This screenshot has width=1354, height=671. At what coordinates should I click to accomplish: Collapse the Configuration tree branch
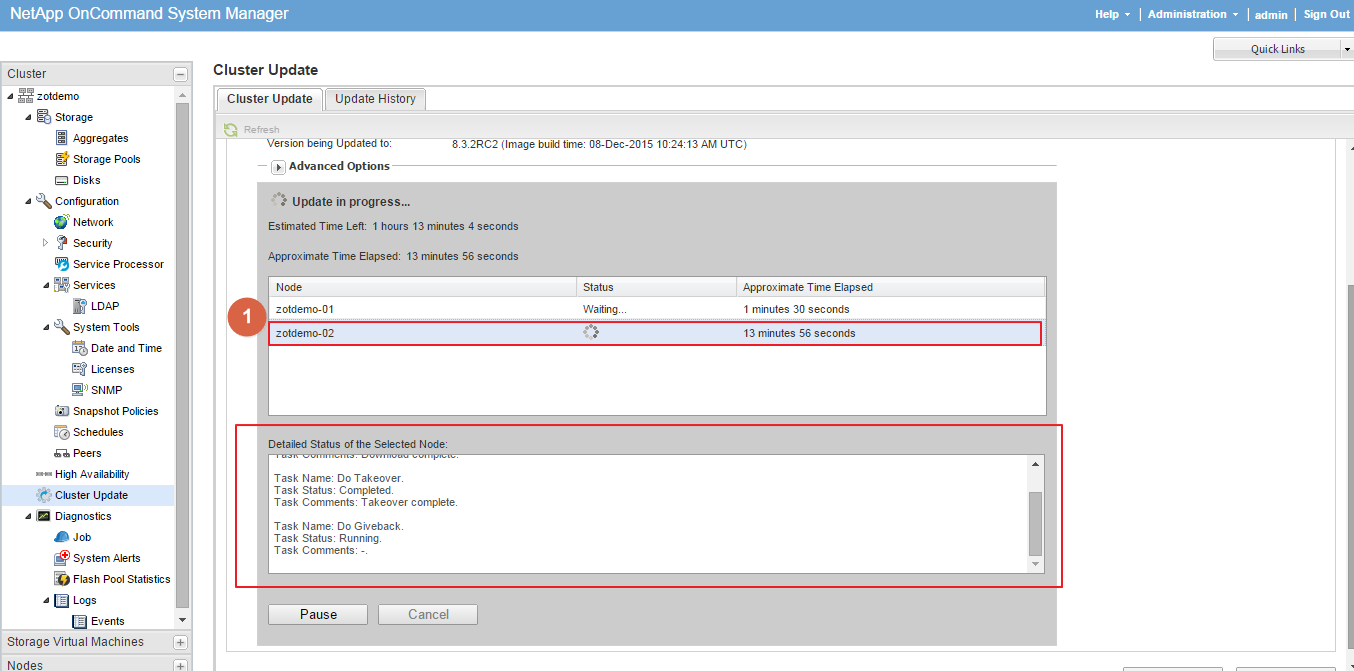click(x=29, y=201)
